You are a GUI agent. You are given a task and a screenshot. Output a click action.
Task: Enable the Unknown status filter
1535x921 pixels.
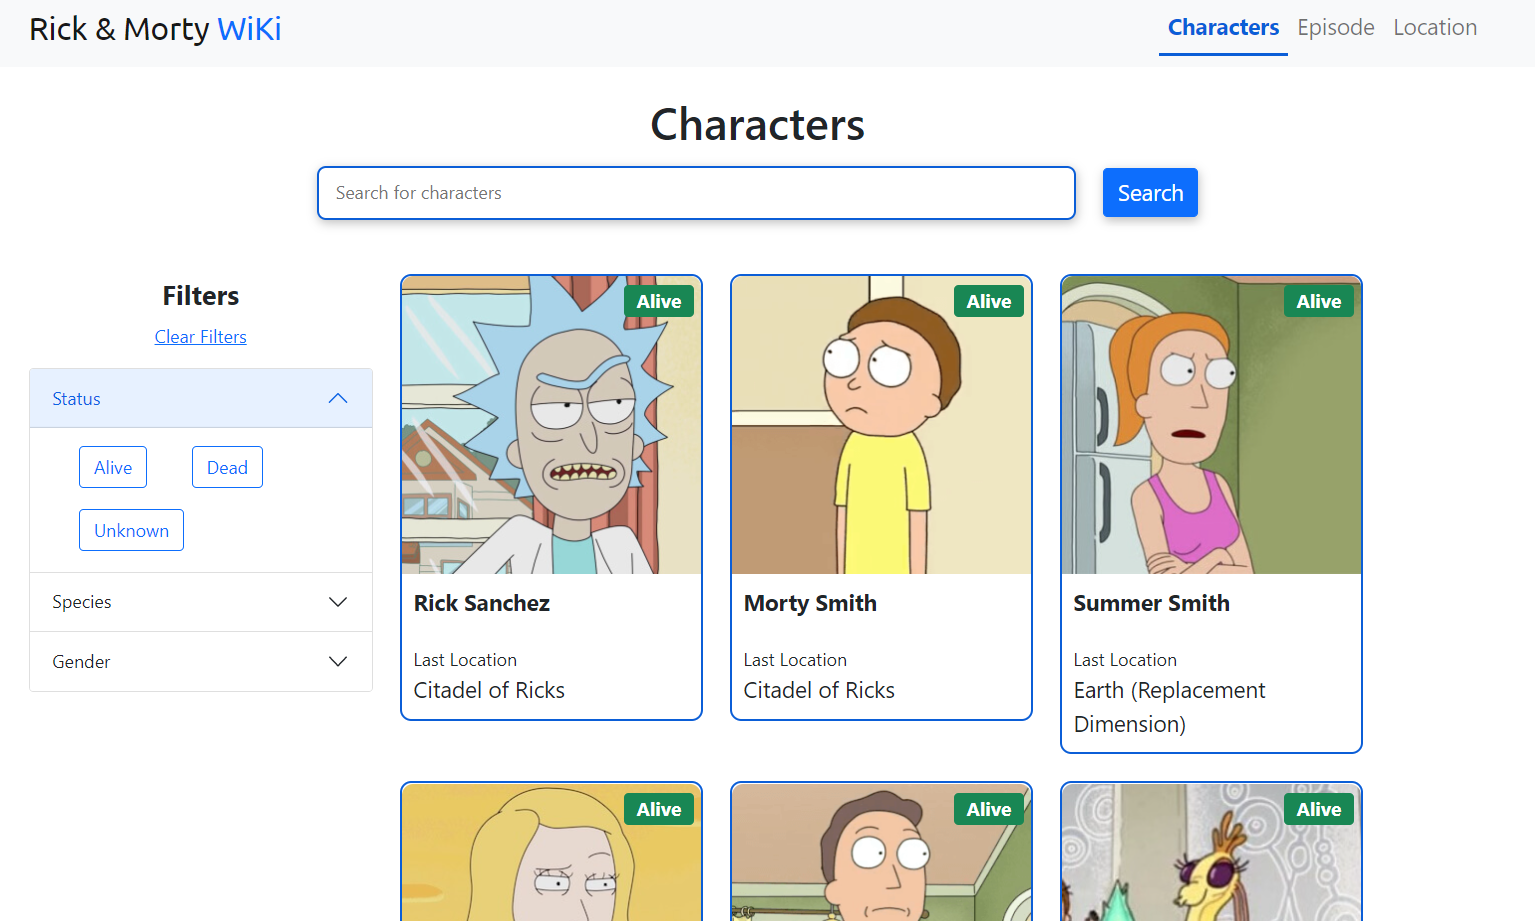131,530
